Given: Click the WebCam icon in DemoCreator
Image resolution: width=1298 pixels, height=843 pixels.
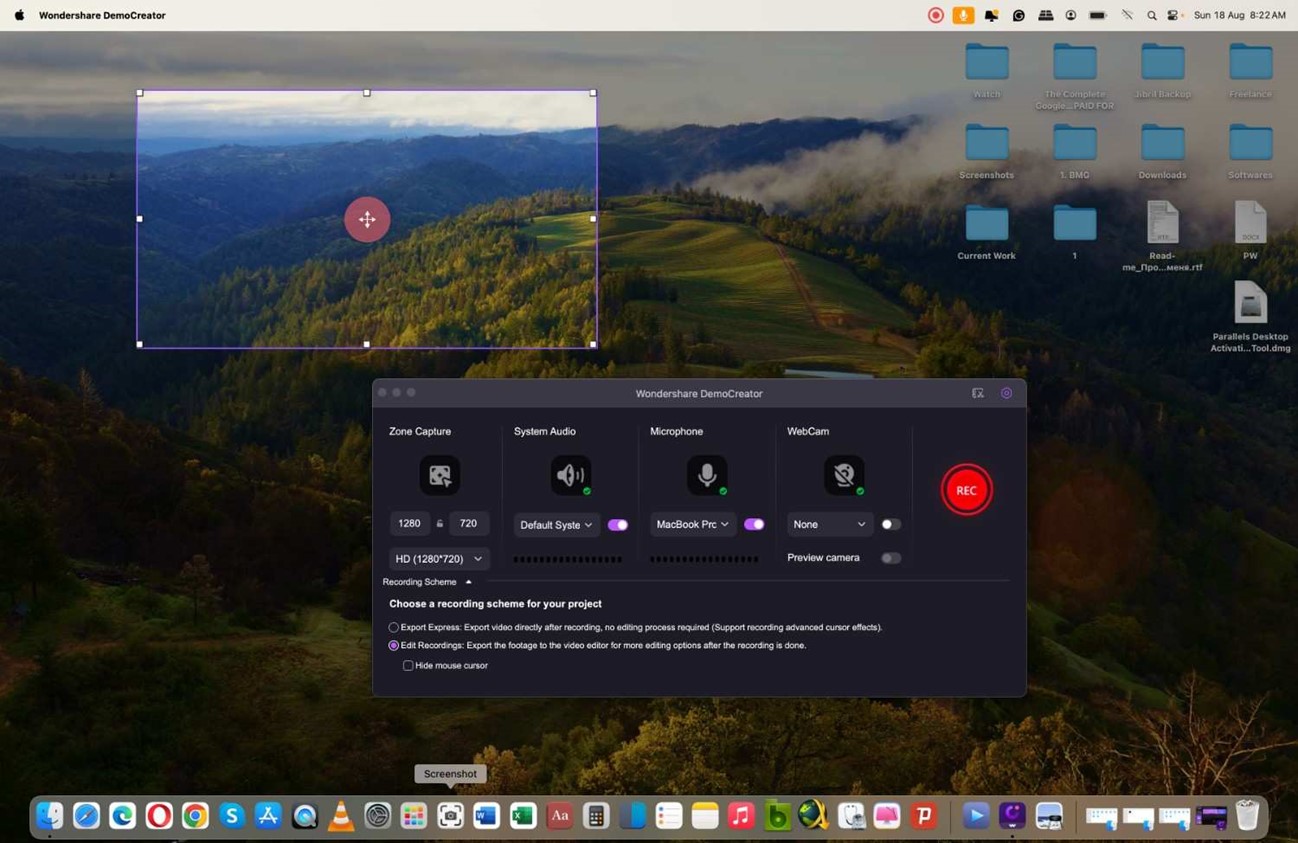Looking at the screenshot, I should coord(844,475).
